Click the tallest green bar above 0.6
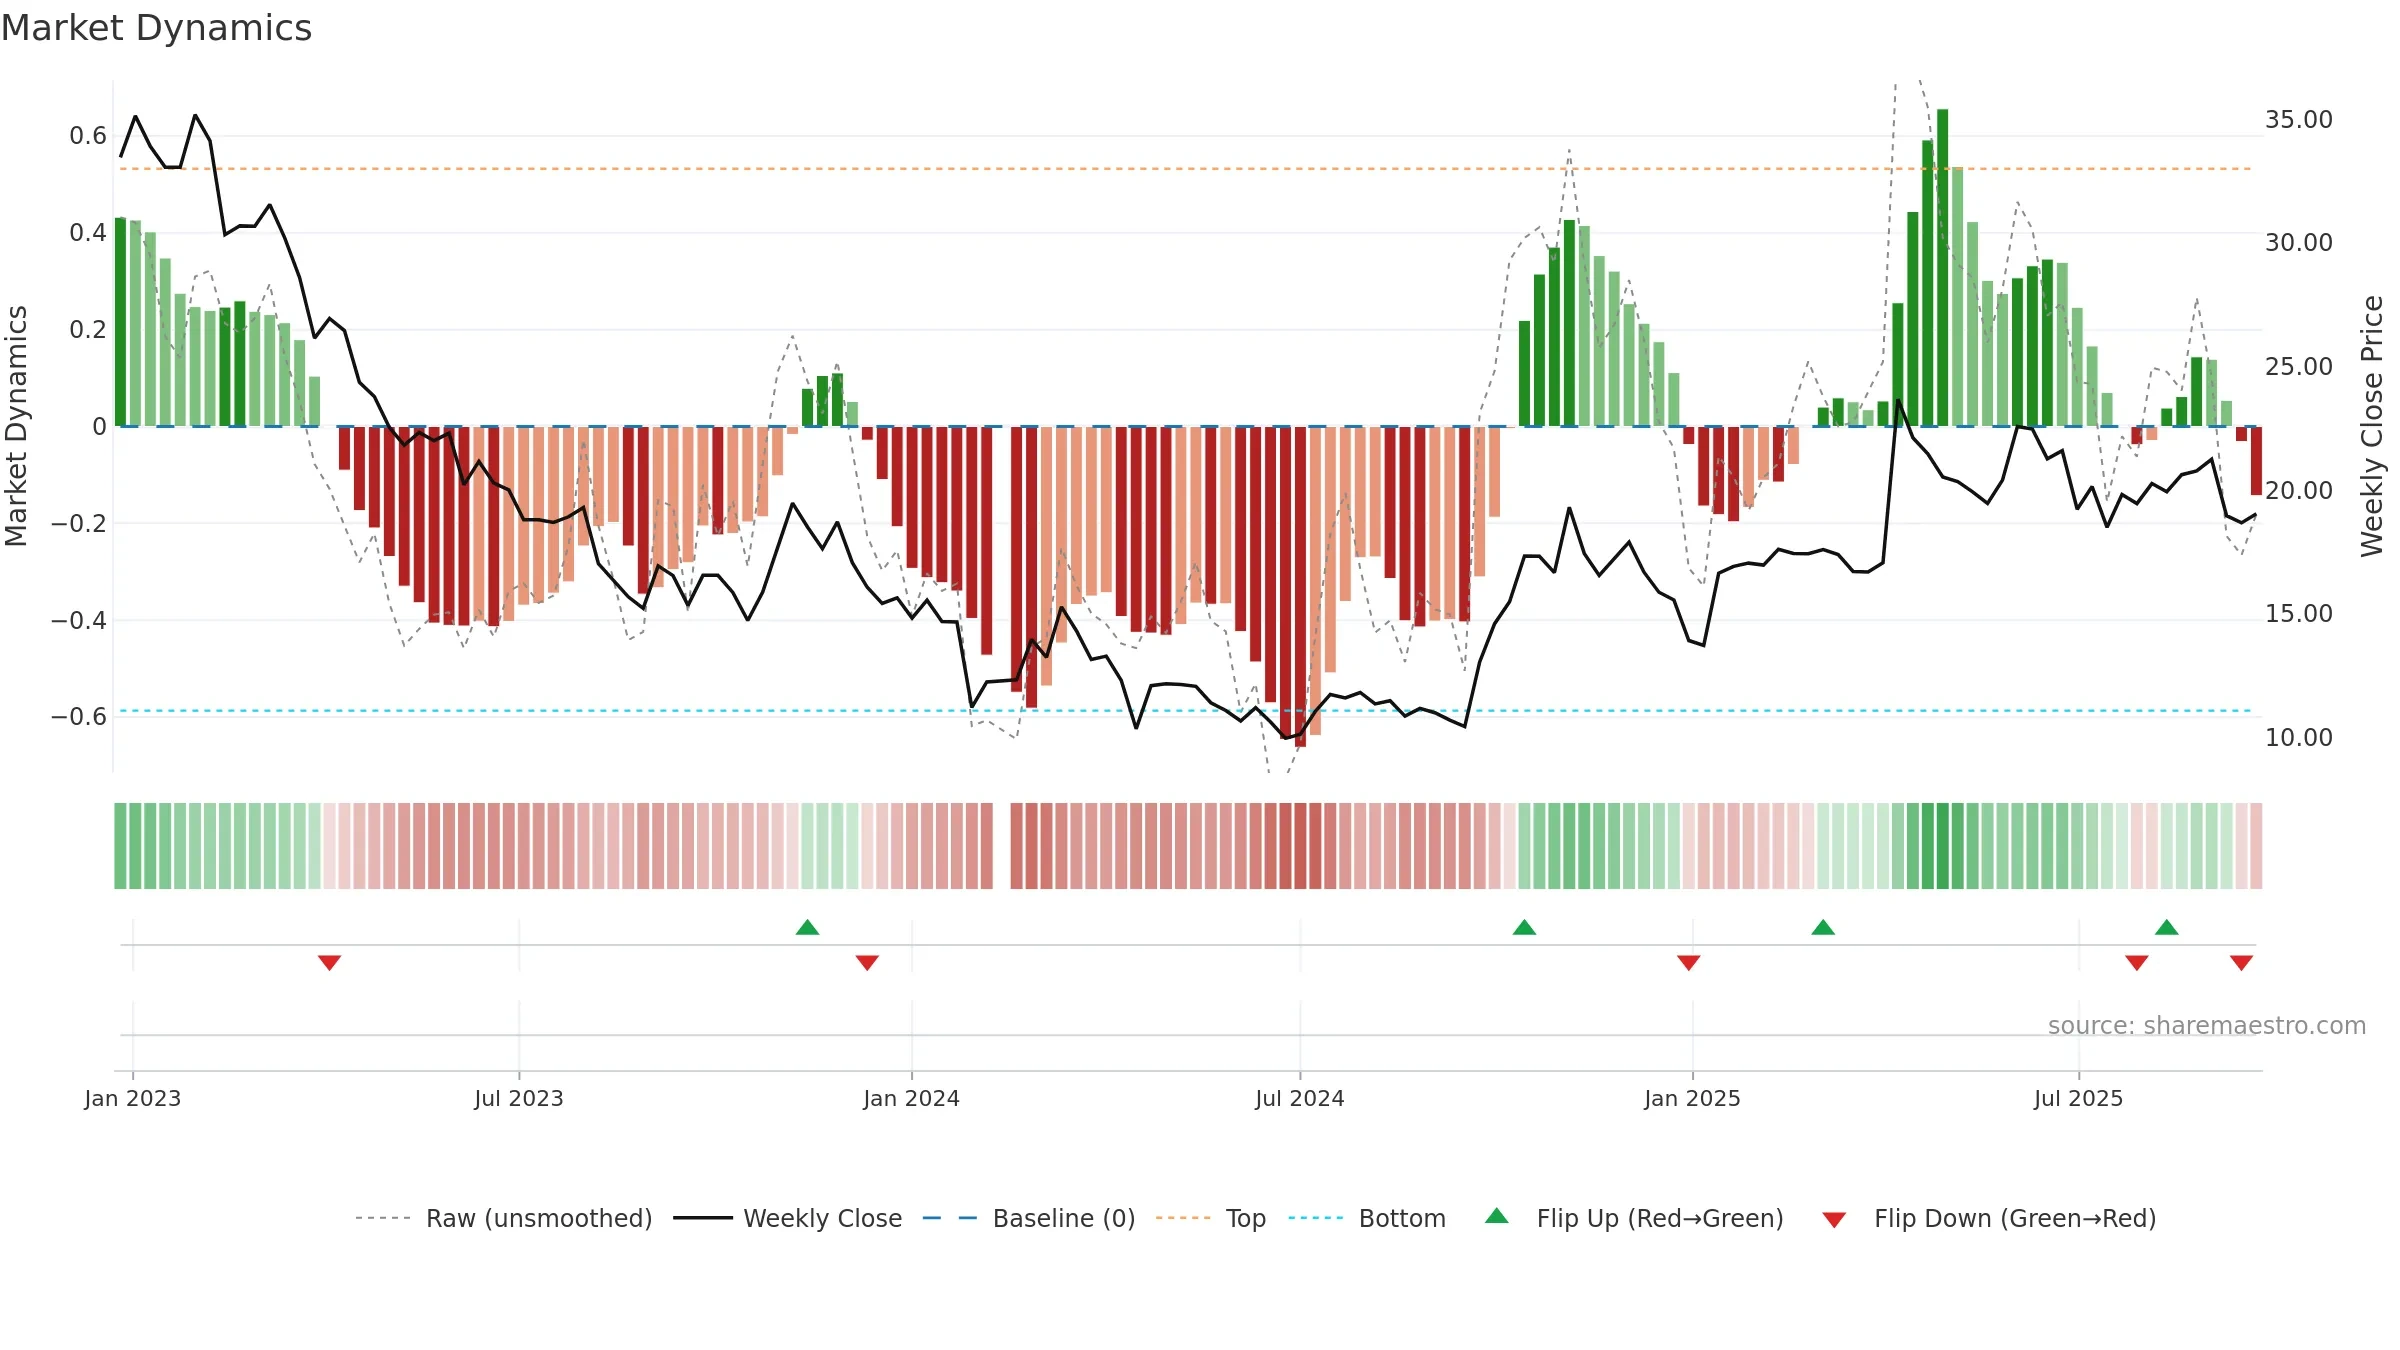Screen dimensions: 2400x1350 (x=1942, y=268)
